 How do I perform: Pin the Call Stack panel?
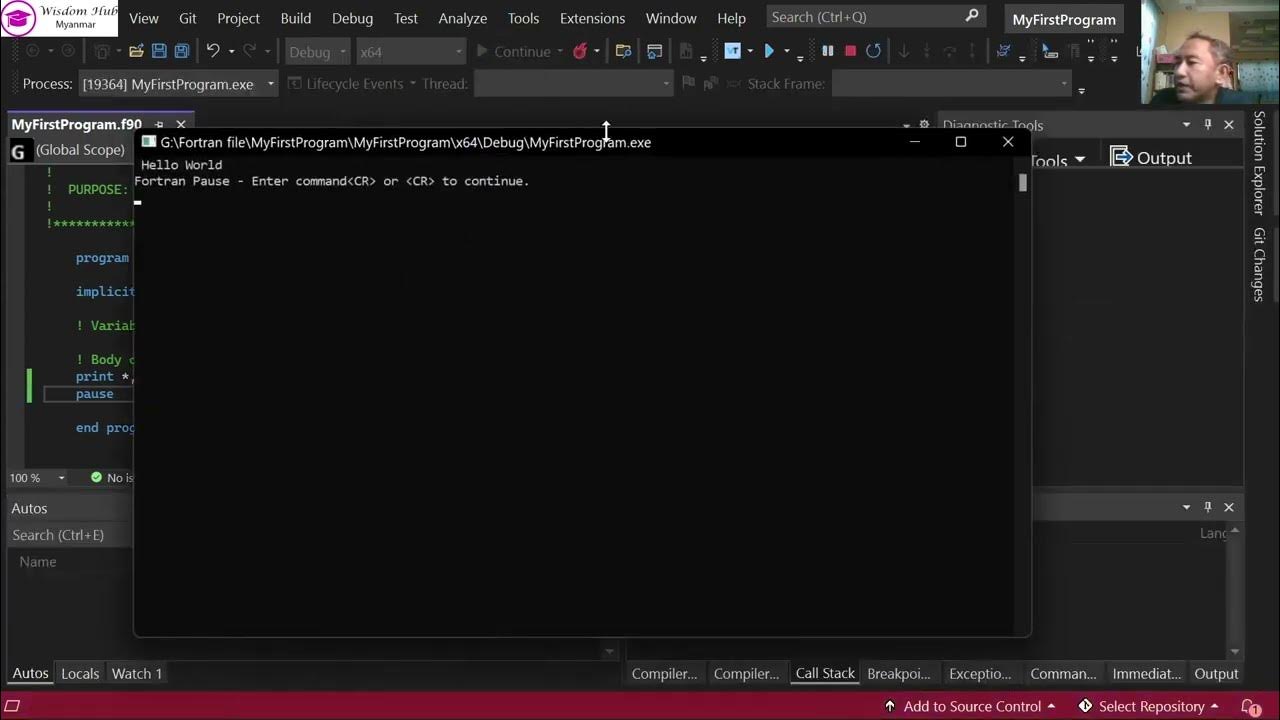point(1208,507)
